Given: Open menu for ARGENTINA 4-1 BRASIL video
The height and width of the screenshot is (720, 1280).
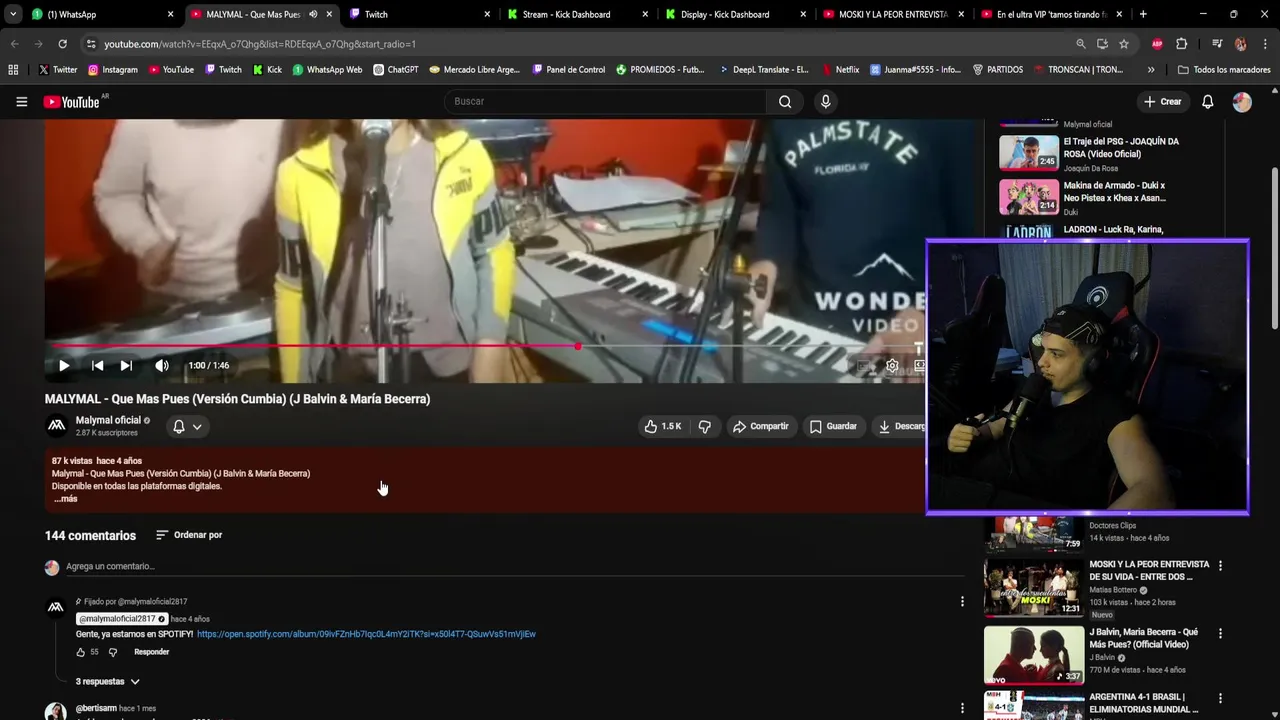Looking at the screenshot, I should [x=1220, y=697].
